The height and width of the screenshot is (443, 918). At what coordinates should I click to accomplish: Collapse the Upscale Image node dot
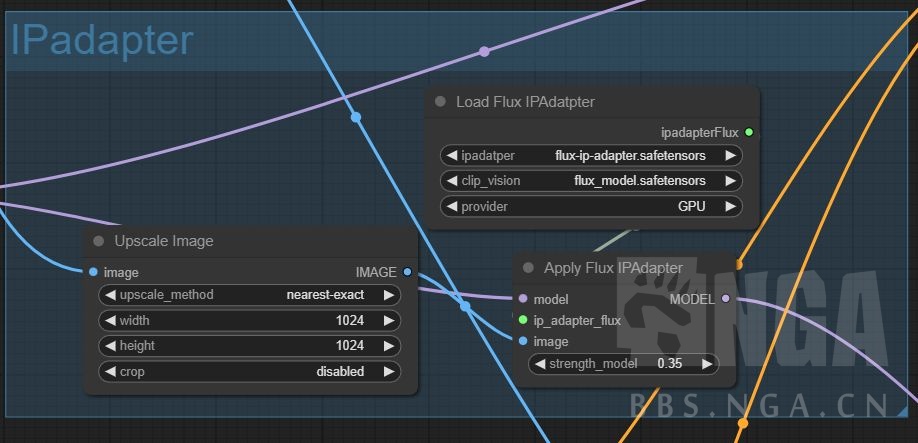coord(98,241)
